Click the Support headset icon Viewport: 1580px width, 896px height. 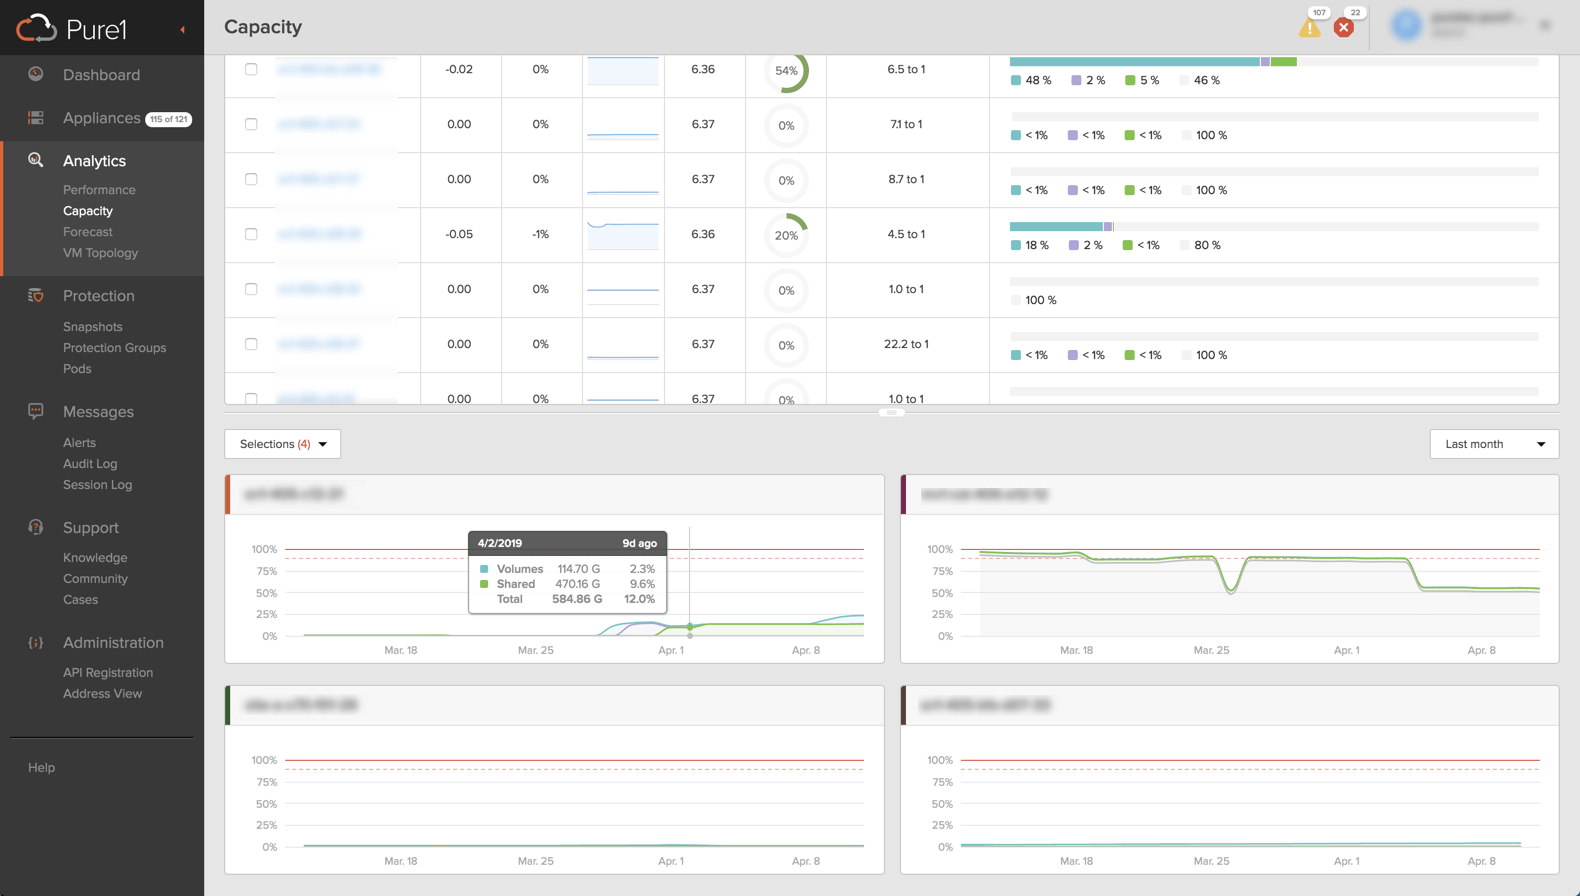36,527
